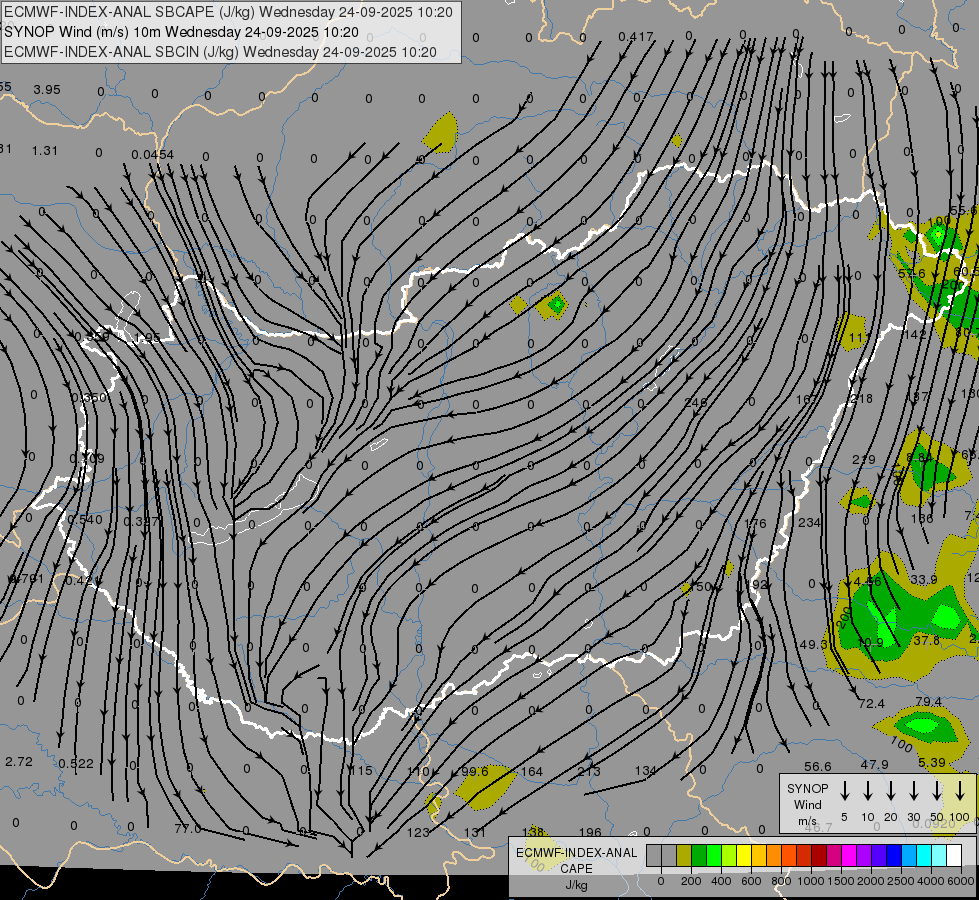Screen dimensions: 979x900
Task: Click the 79.4 value on map
Action: tap(928, 702)
